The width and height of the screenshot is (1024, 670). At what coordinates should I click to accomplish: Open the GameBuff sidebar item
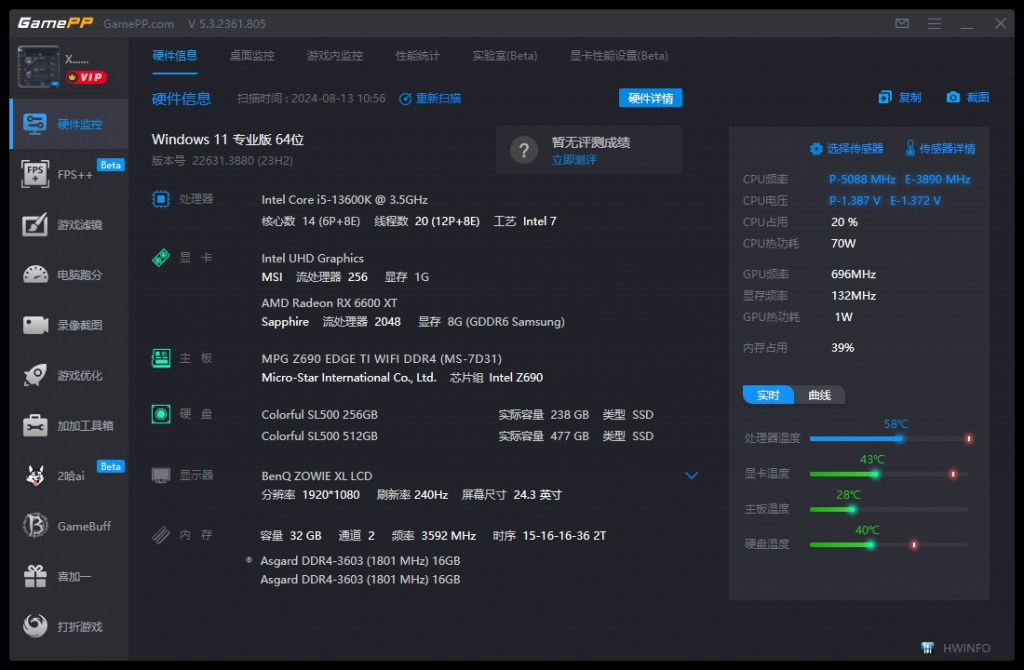pos(69,526)
